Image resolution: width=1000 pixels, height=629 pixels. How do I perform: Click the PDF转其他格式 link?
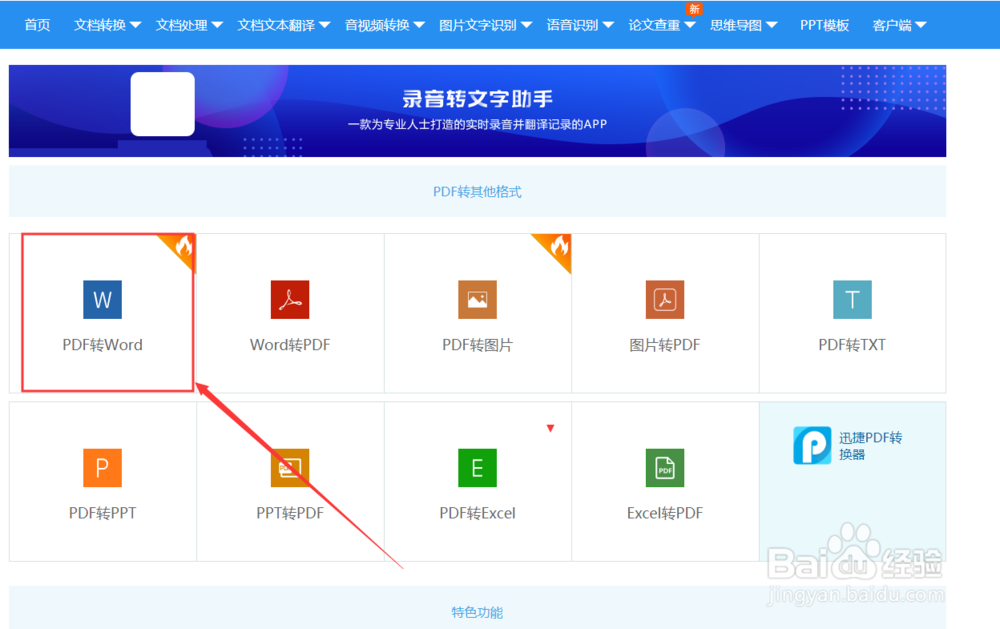point(477,190)
